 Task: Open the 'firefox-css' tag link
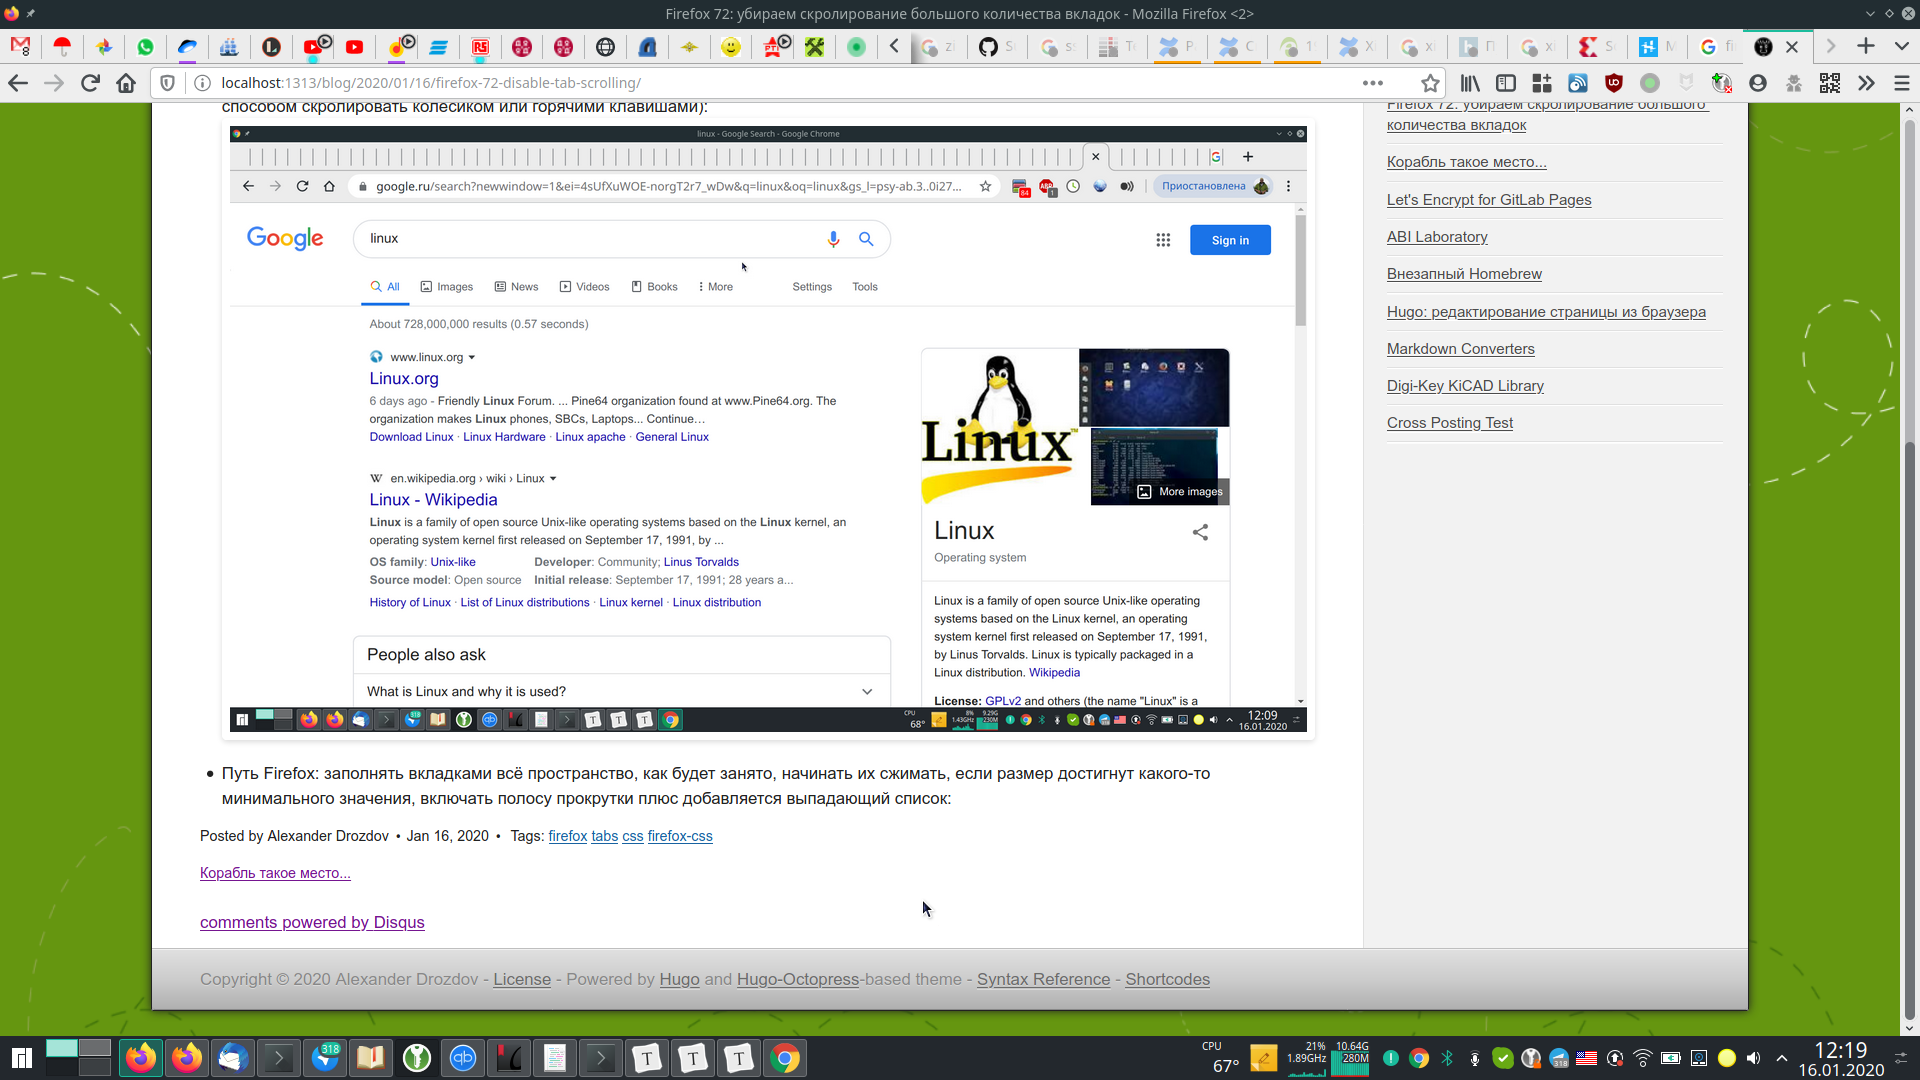pyautogui.click(x=680, y=836)
